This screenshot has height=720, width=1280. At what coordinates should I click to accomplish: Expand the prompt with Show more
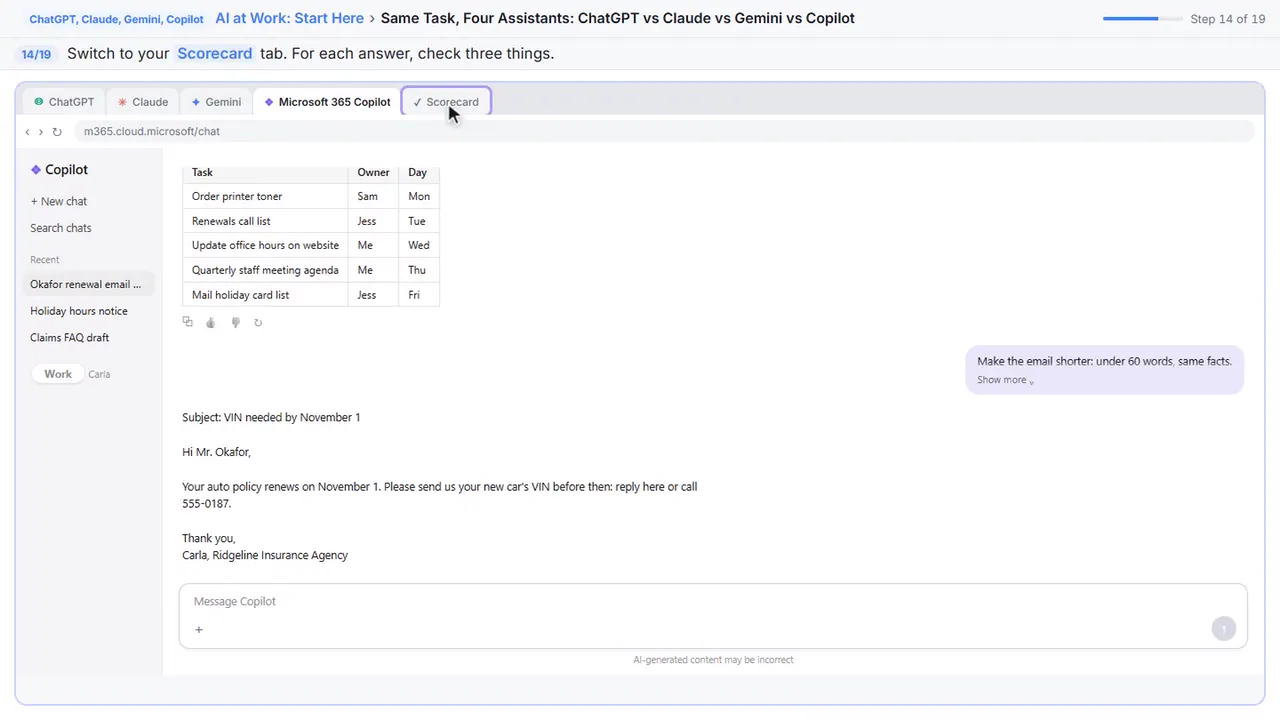(1005, 380)
